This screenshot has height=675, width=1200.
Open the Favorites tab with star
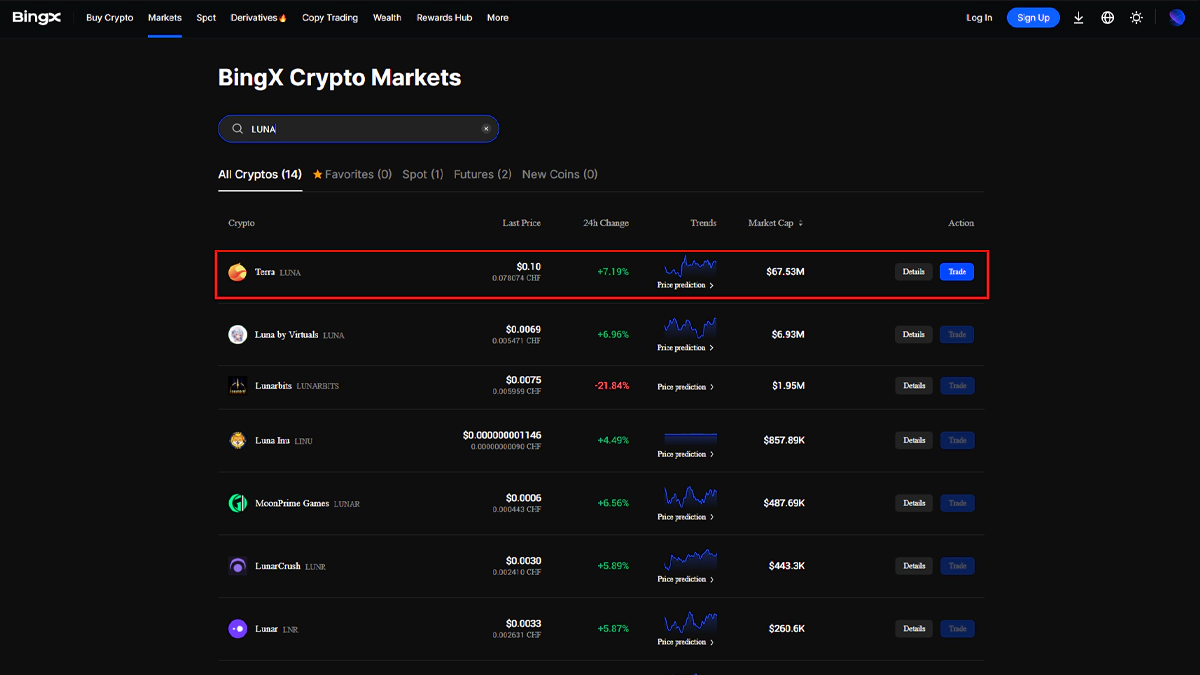pyautogui.click(x=352, y=174)
